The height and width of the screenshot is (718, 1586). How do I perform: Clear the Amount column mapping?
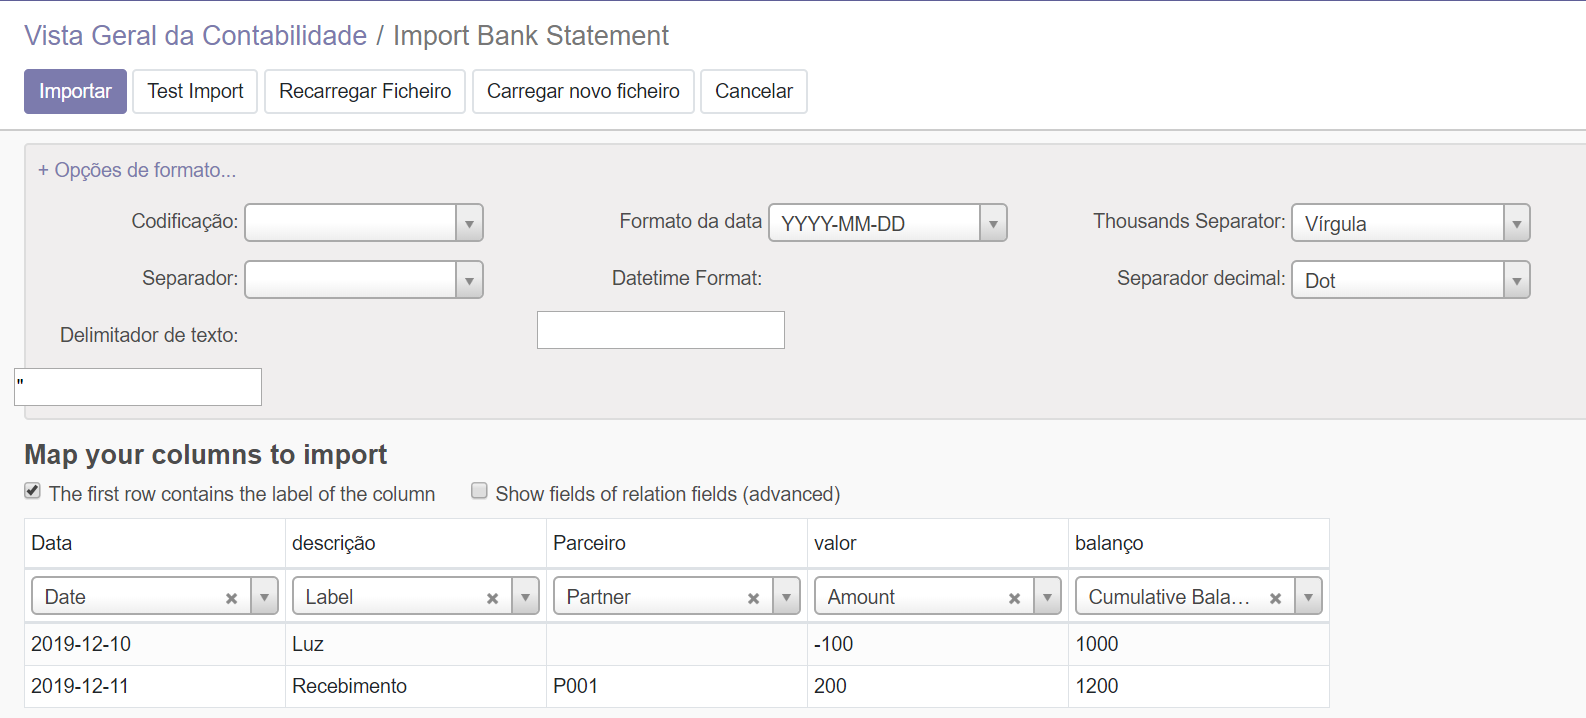pyautogui.click(x=1014, y=598)
